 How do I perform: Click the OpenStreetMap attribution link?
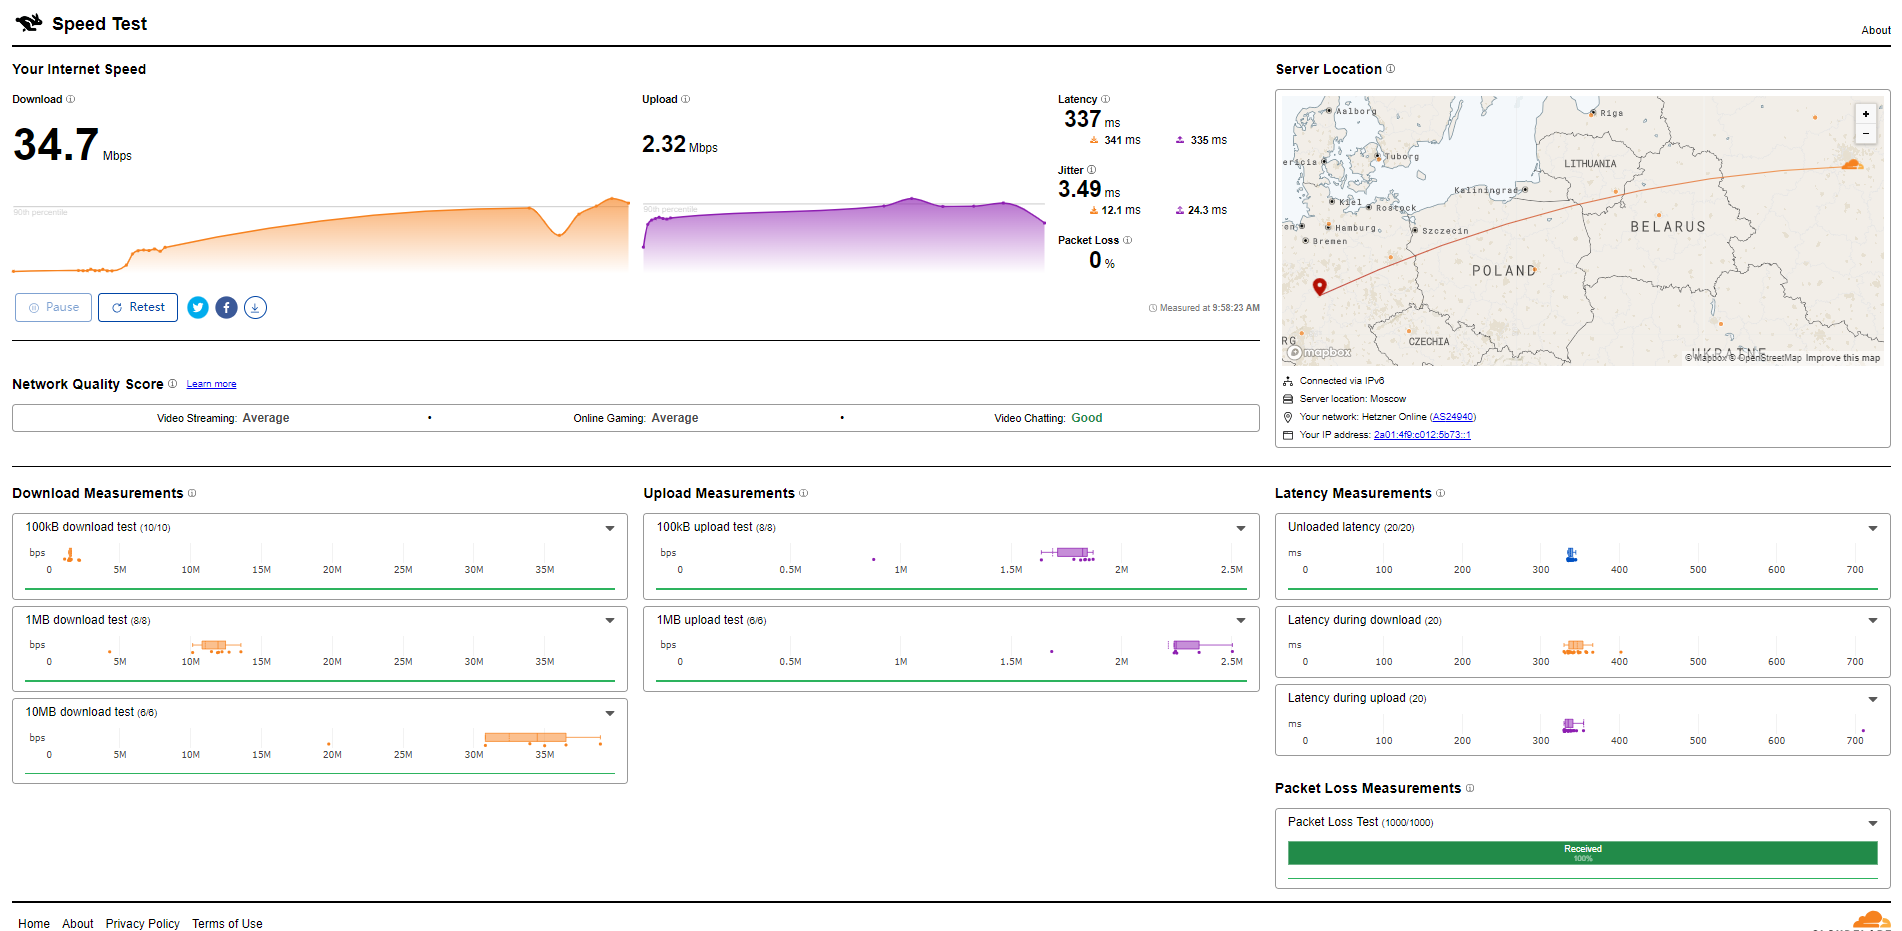tap(1766, 358)
